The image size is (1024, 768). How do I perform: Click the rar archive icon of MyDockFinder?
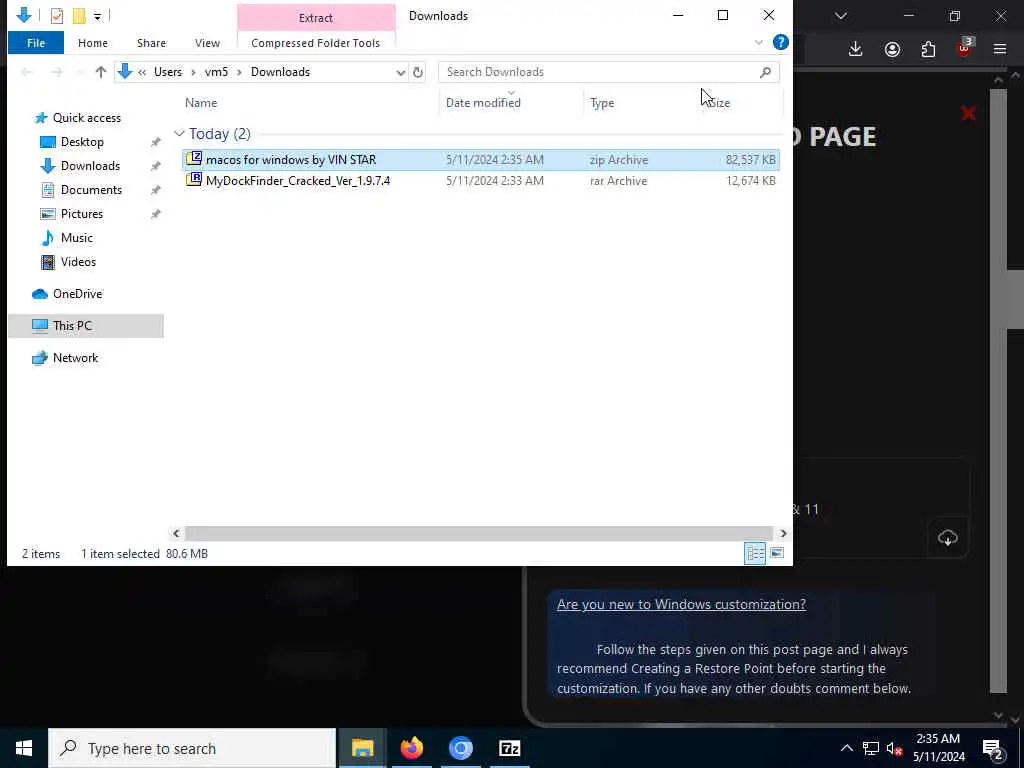[x=194, y=180]
